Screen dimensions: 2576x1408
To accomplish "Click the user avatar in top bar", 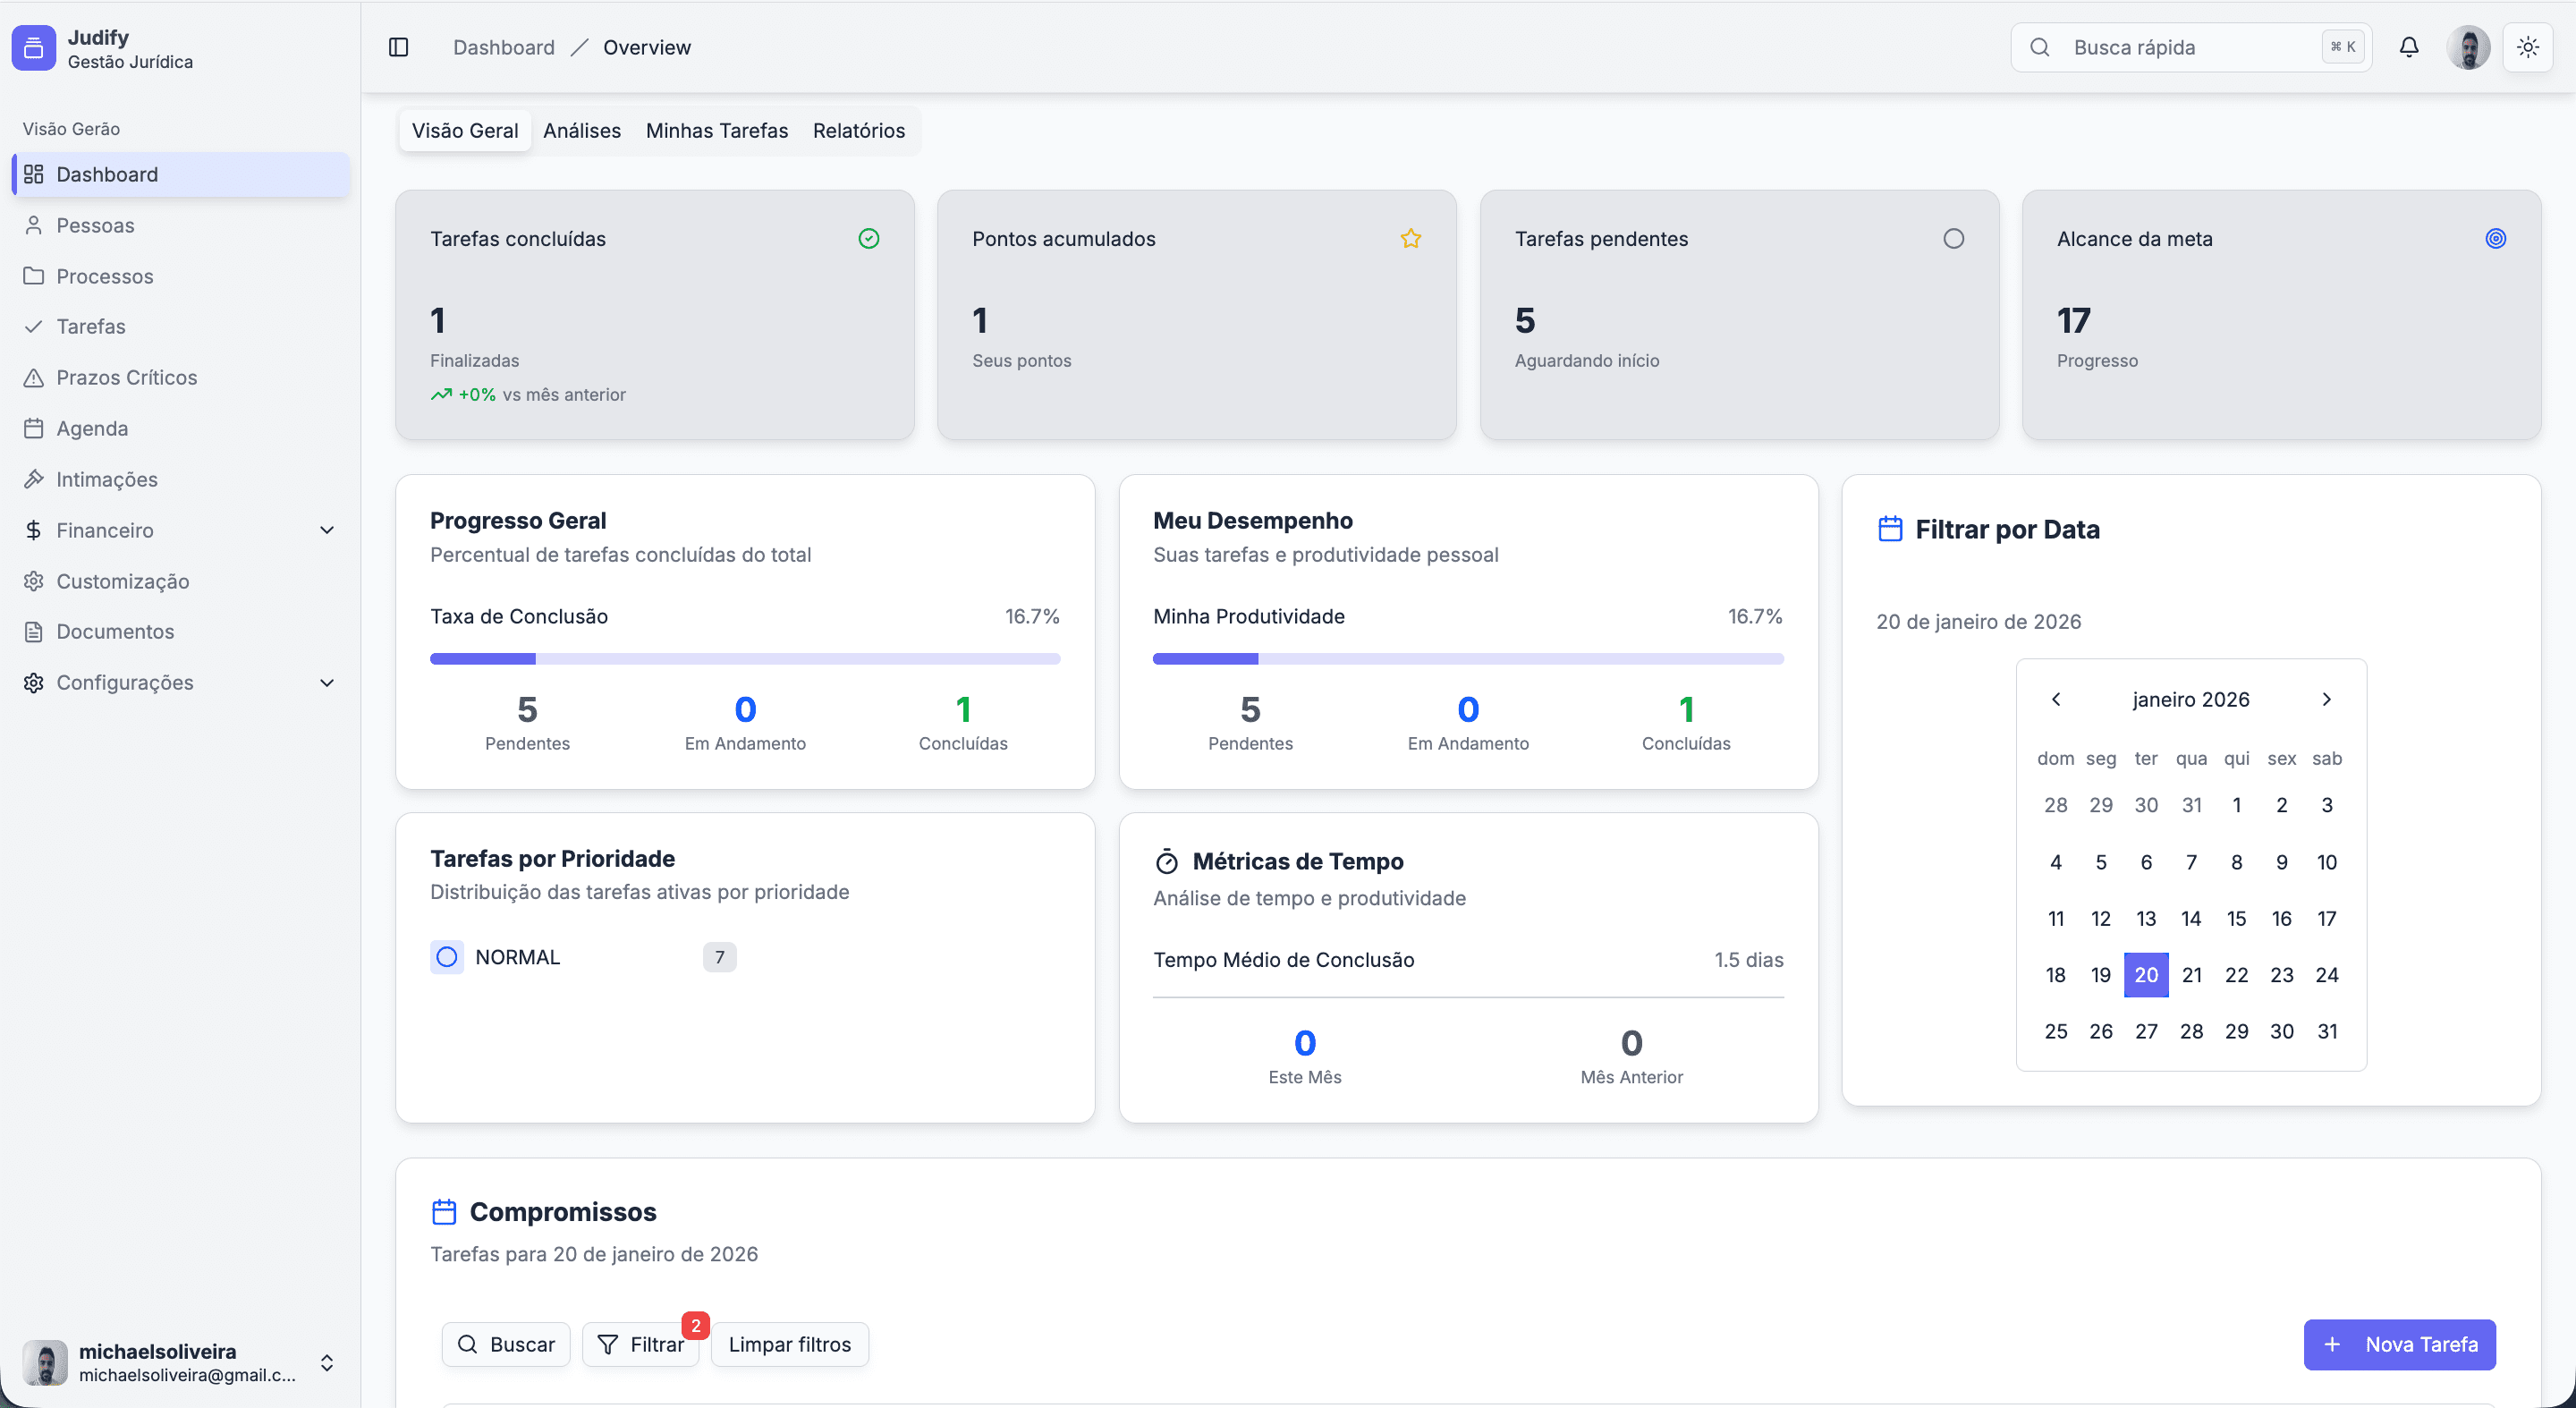I will point(2468,47).
